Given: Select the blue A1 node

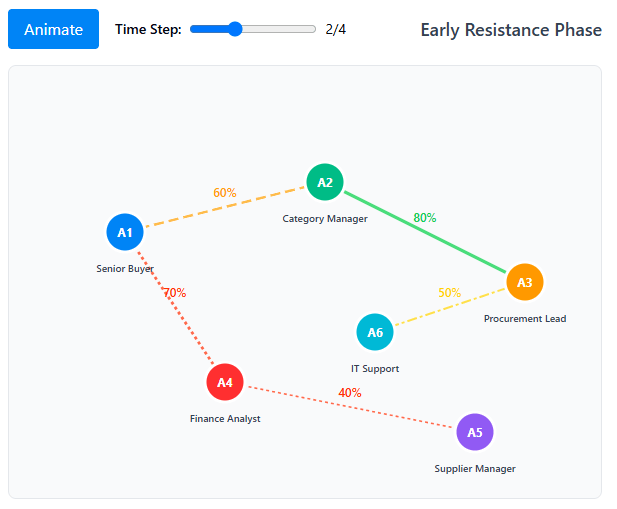Looking at the screenshot, I should pos(125,232).
